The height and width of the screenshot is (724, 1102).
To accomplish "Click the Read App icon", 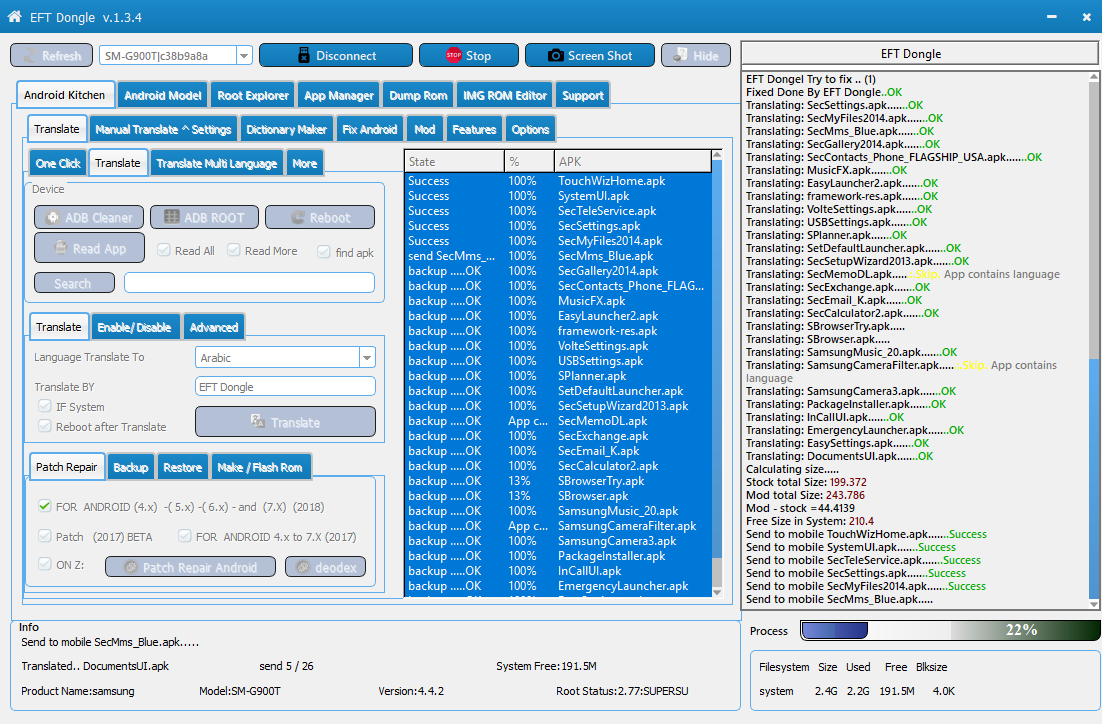I will (x=60, y=248).
